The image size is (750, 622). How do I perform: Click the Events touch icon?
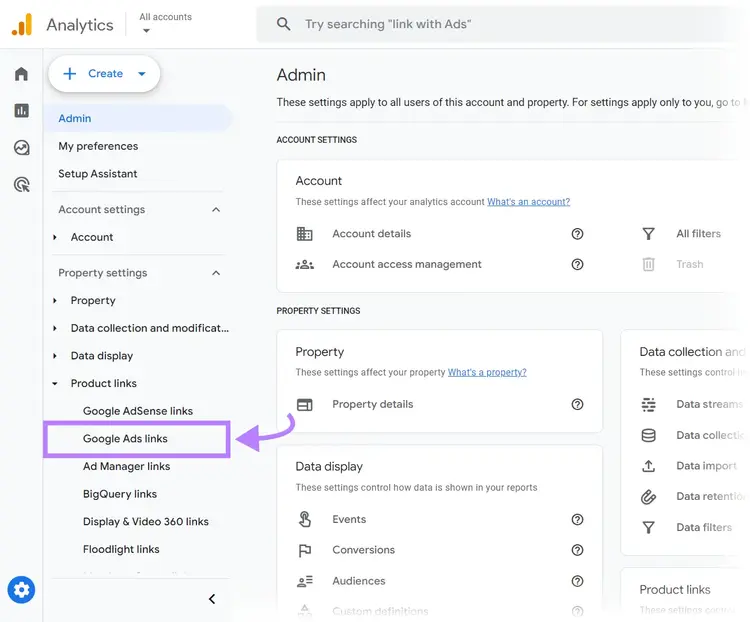304,519
